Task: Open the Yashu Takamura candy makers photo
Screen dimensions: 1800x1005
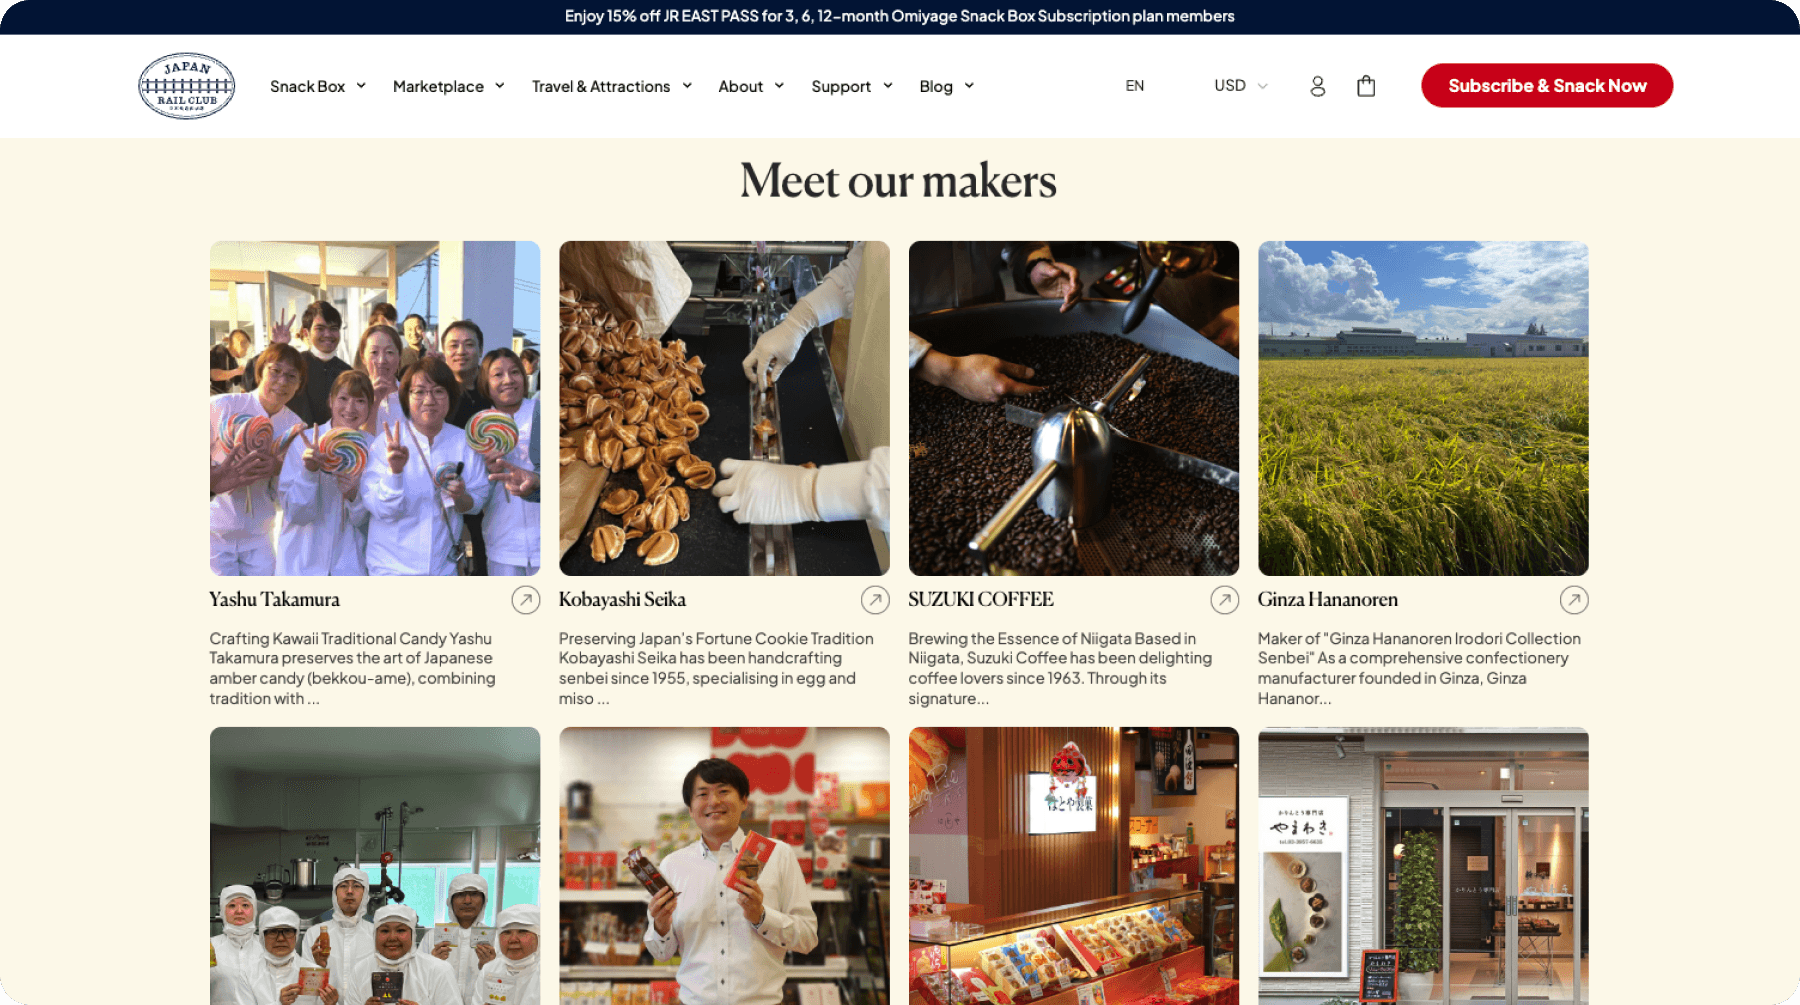Action: pos(375,408)
